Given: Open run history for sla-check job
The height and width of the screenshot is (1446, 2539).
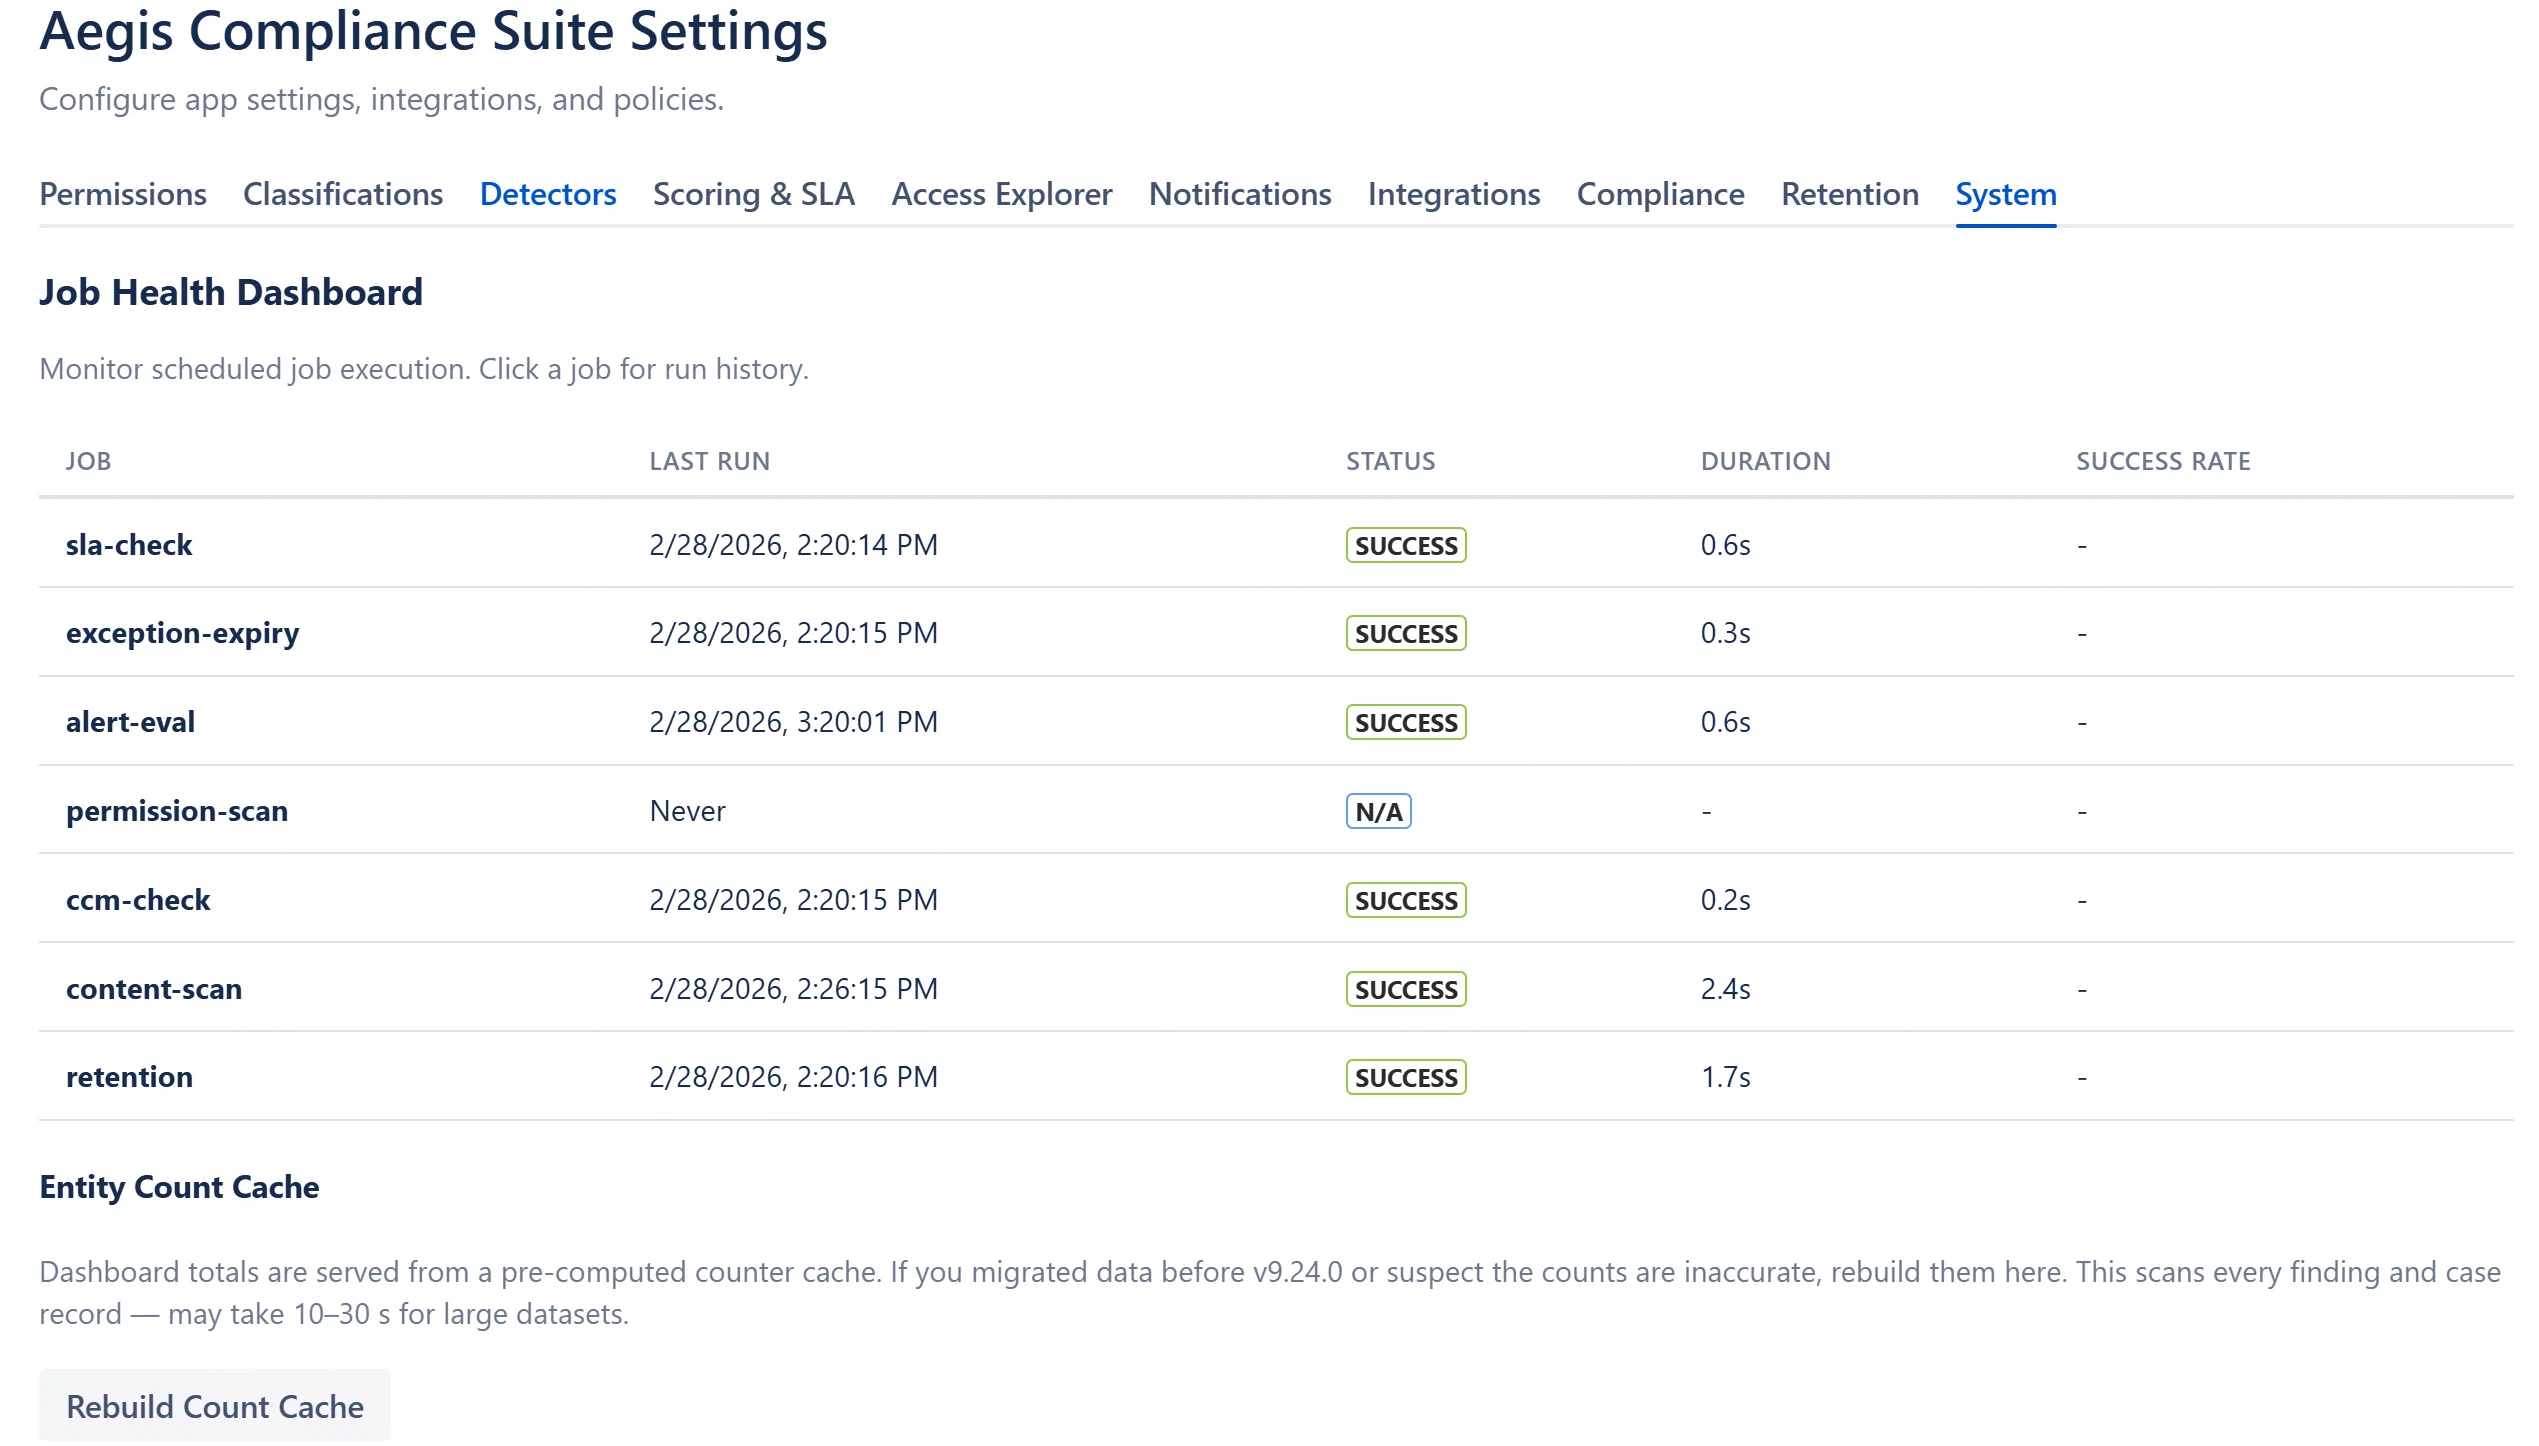Looking at the screenshot, I should [1276, 544].
